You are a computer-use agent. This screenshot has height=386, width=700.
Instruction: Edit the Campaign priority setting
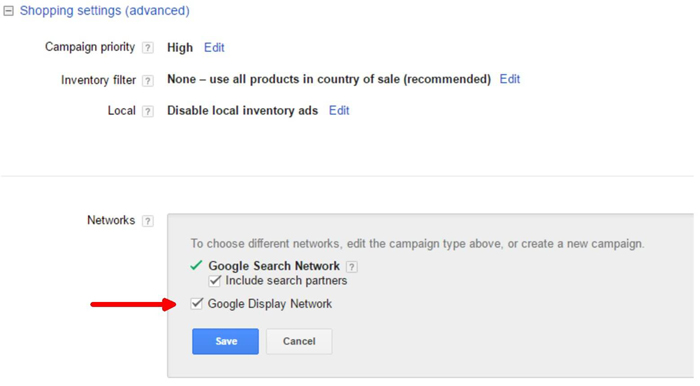point(214,48)
